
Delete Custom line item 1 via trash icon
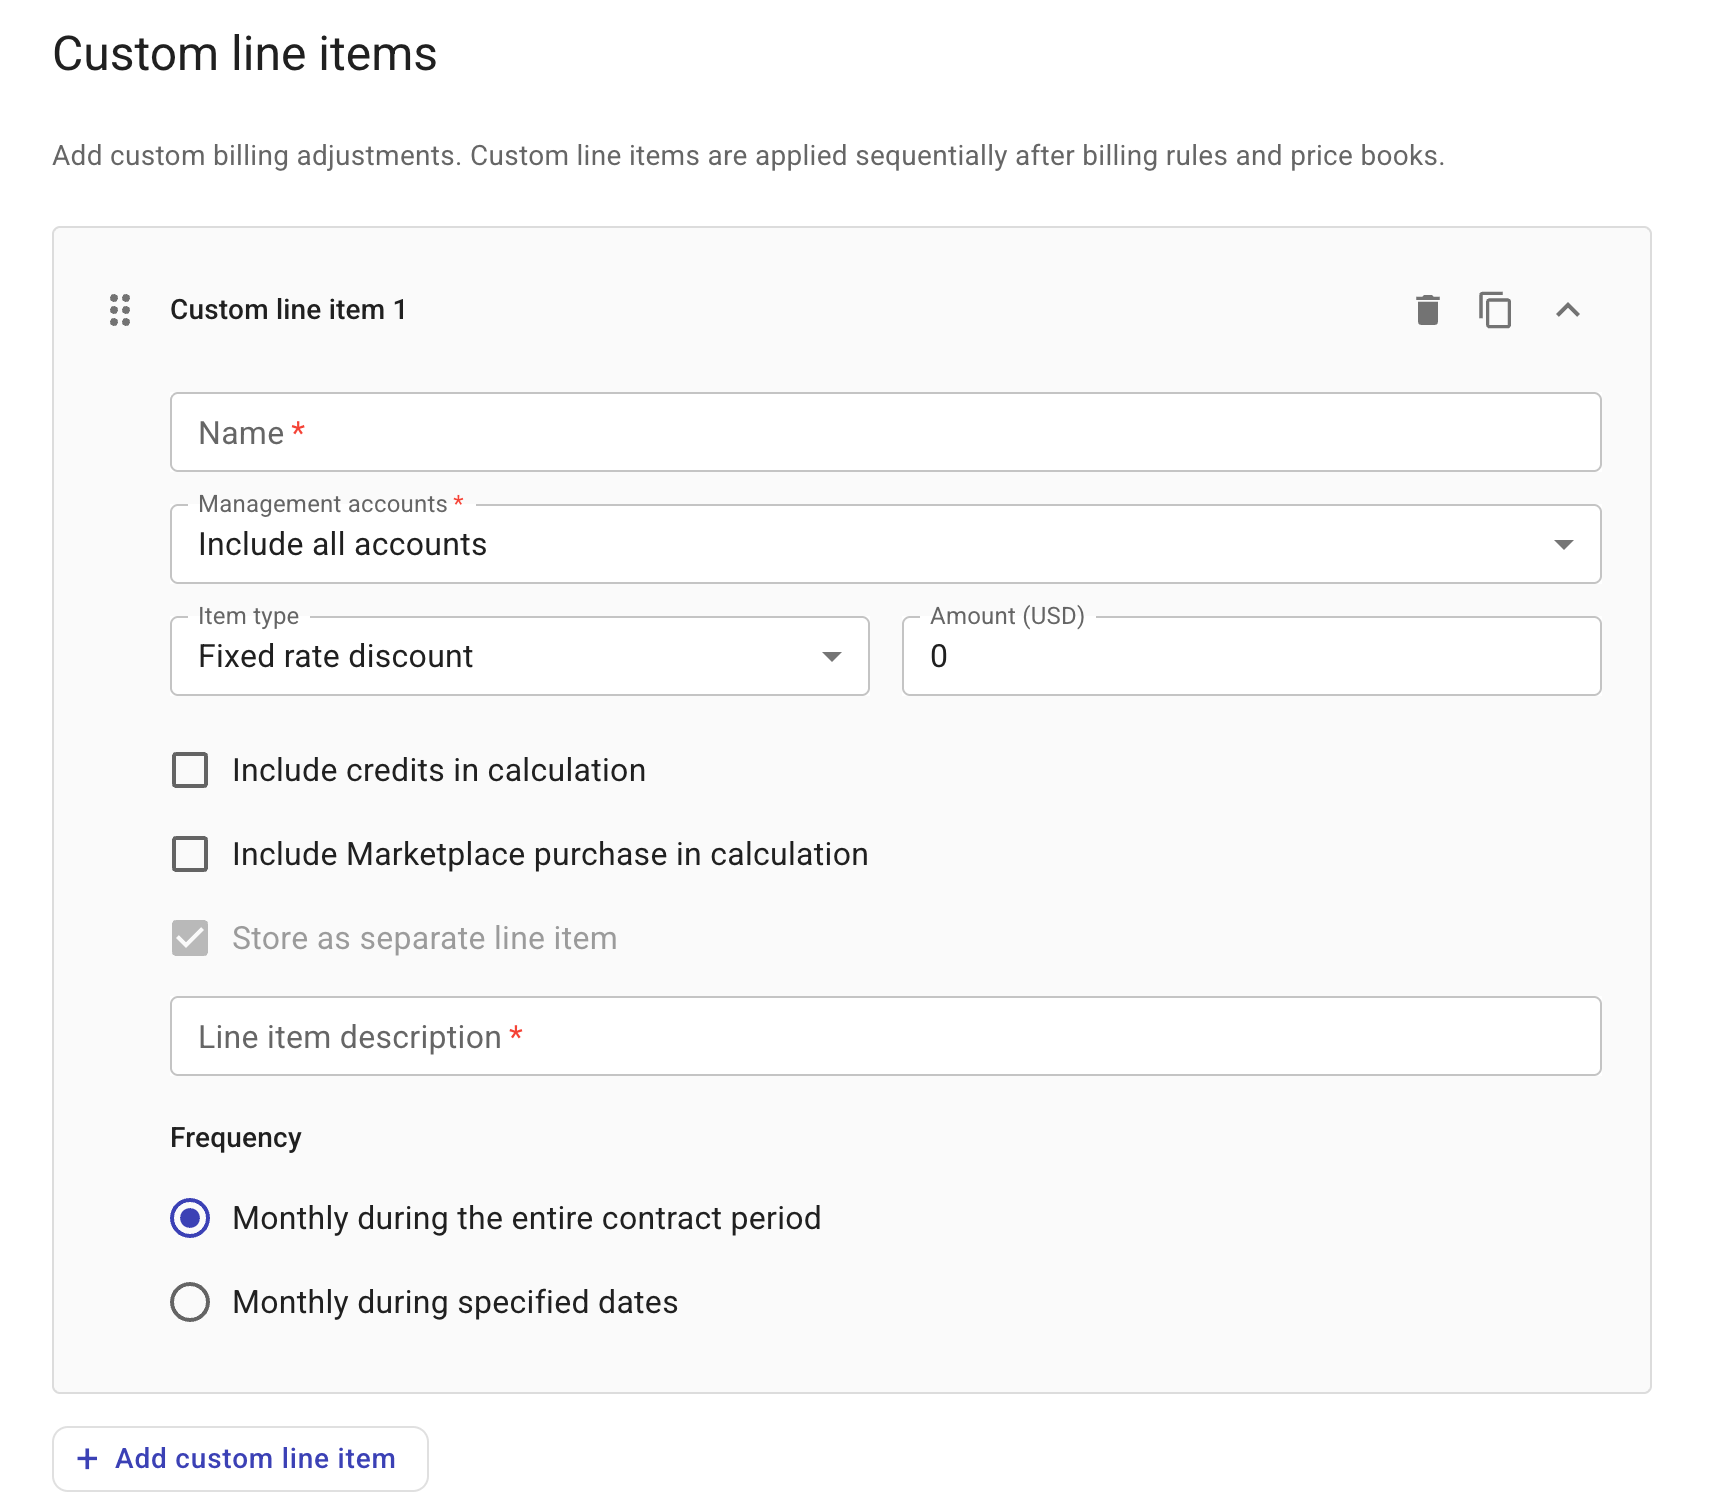pyautogui.click(x=1427, y=310)
